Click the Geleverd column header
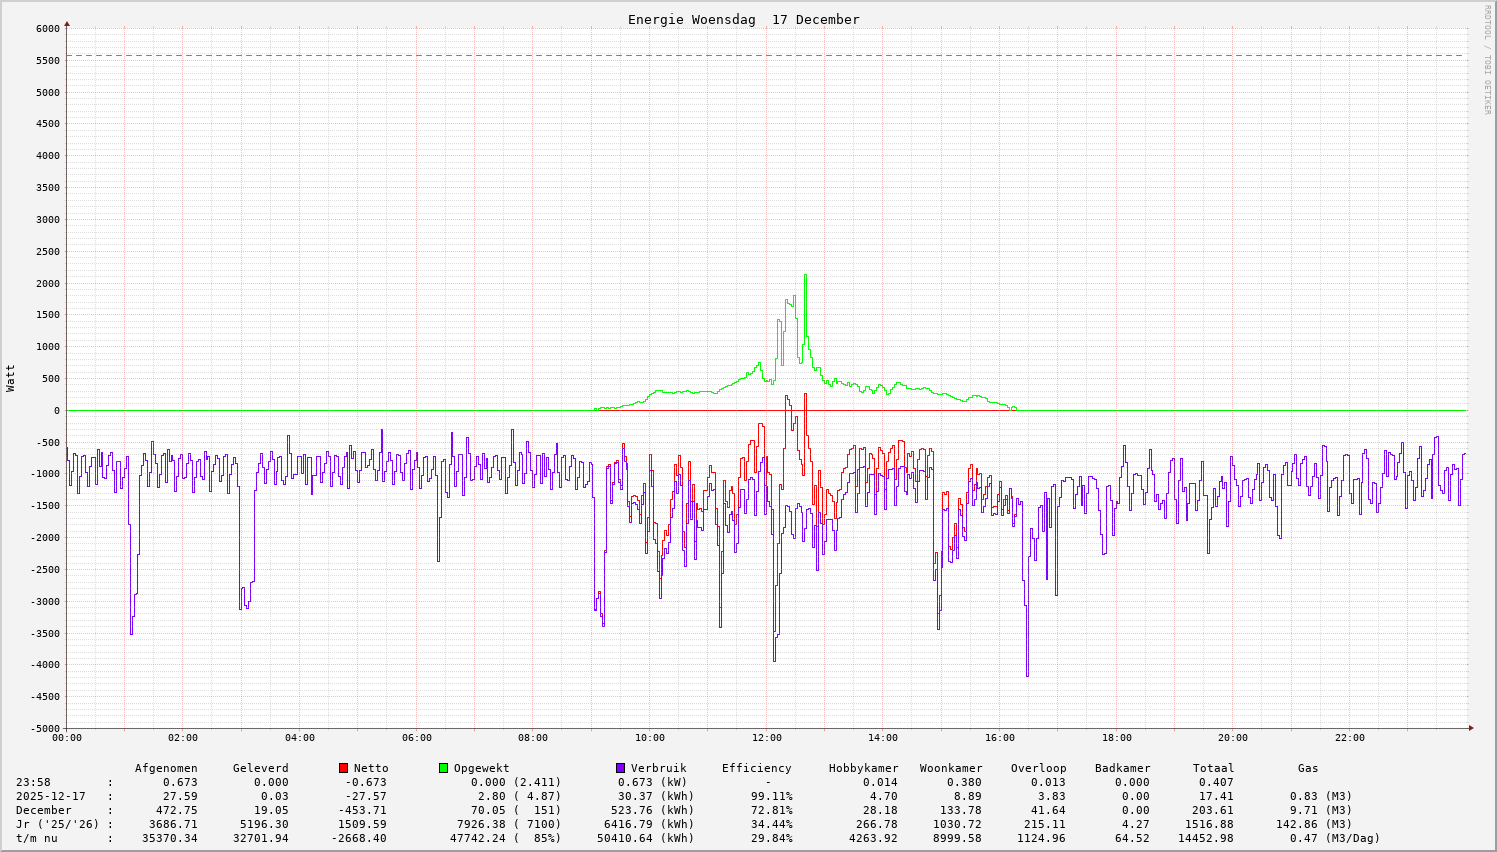 pyautogui.click(x=260, y=769)
